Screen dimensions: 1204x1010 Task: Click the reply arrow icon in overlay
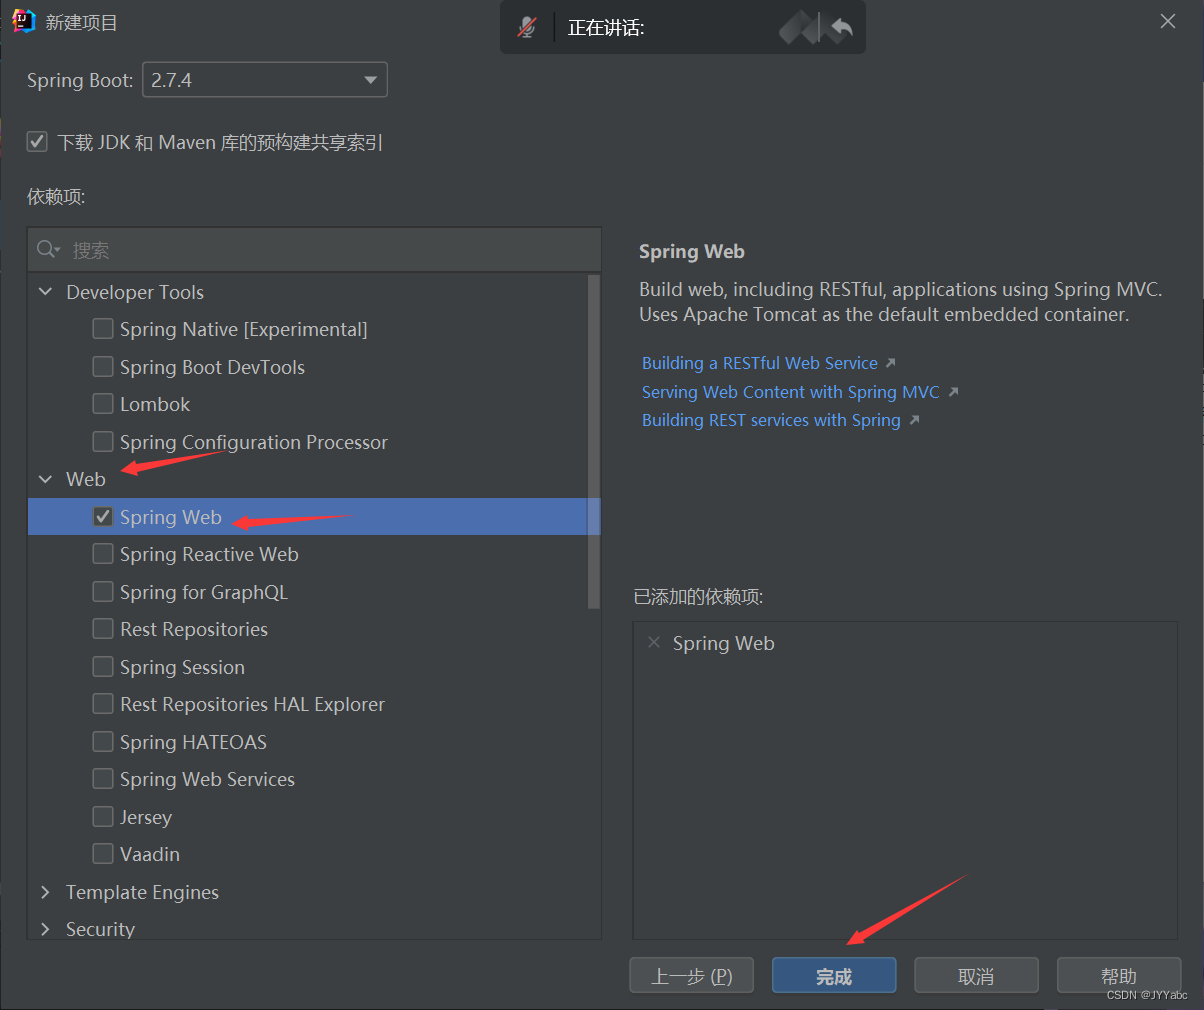(x=842, y=28)
